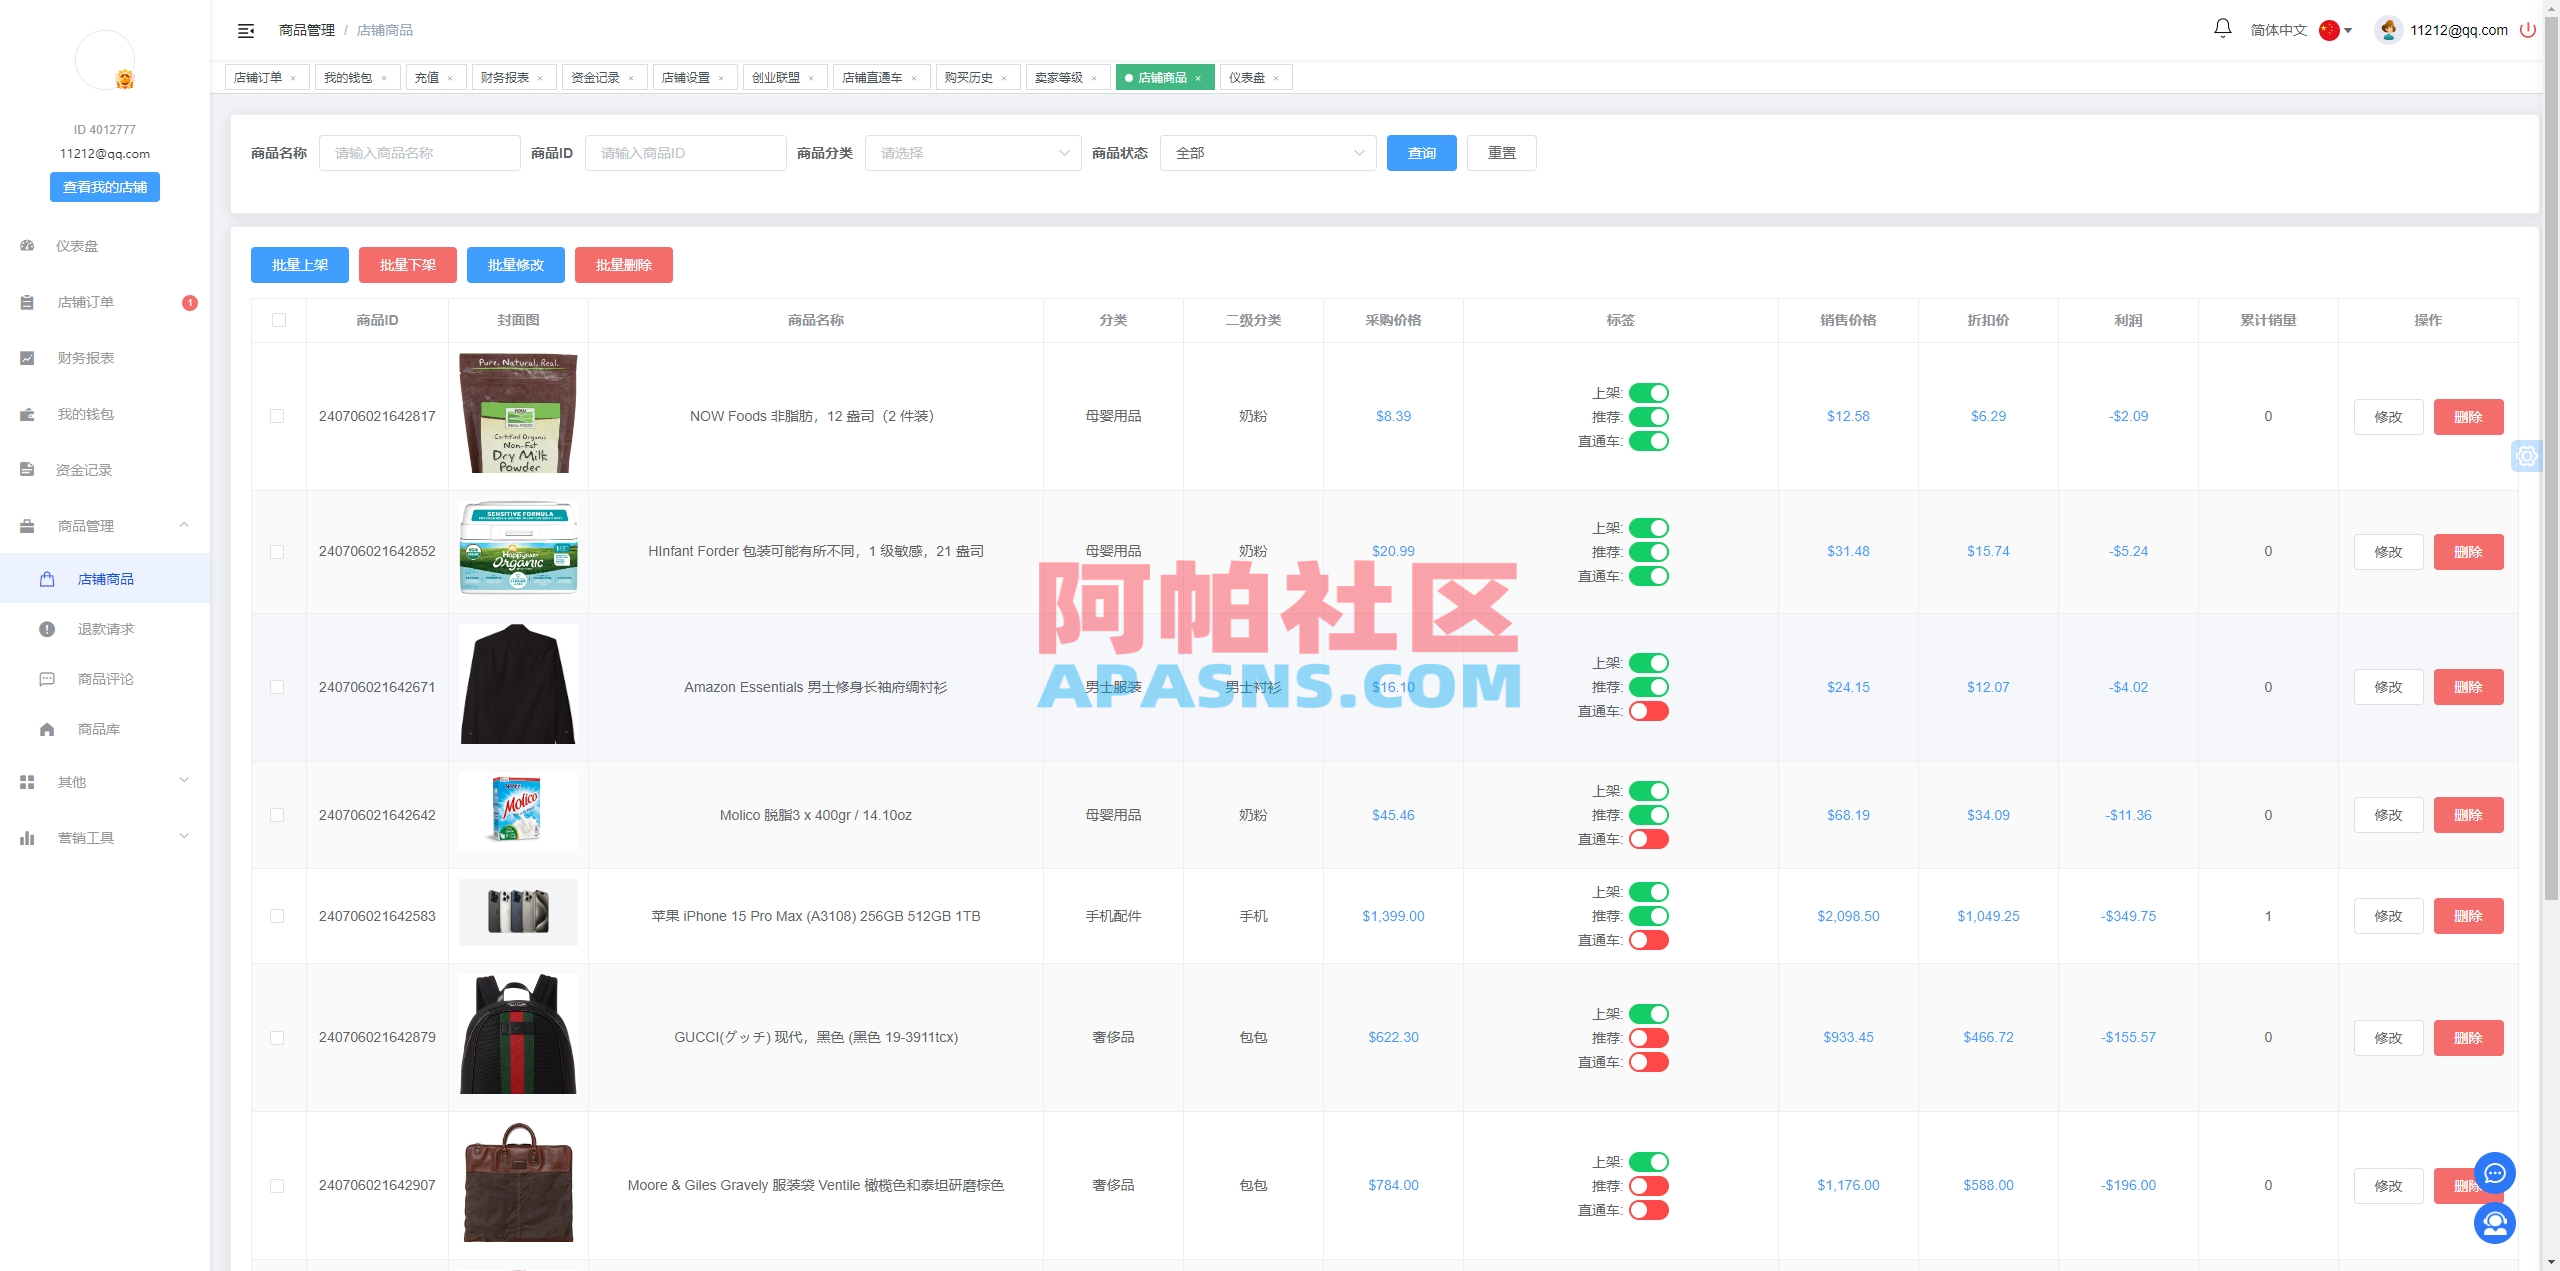Click the 查看我的店铺 button
This screenshot has height=1271, width=2560.
(x=104, y=186)
